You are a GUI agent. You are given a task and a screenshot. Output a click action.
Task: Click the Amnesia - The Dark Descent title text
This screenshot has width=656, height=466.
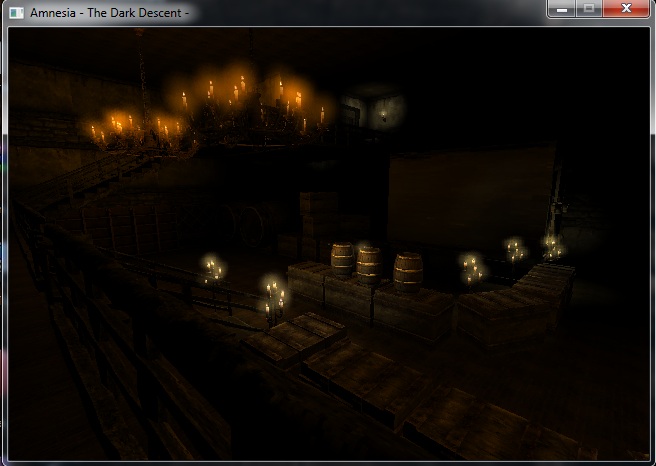(x=108, y=12)
